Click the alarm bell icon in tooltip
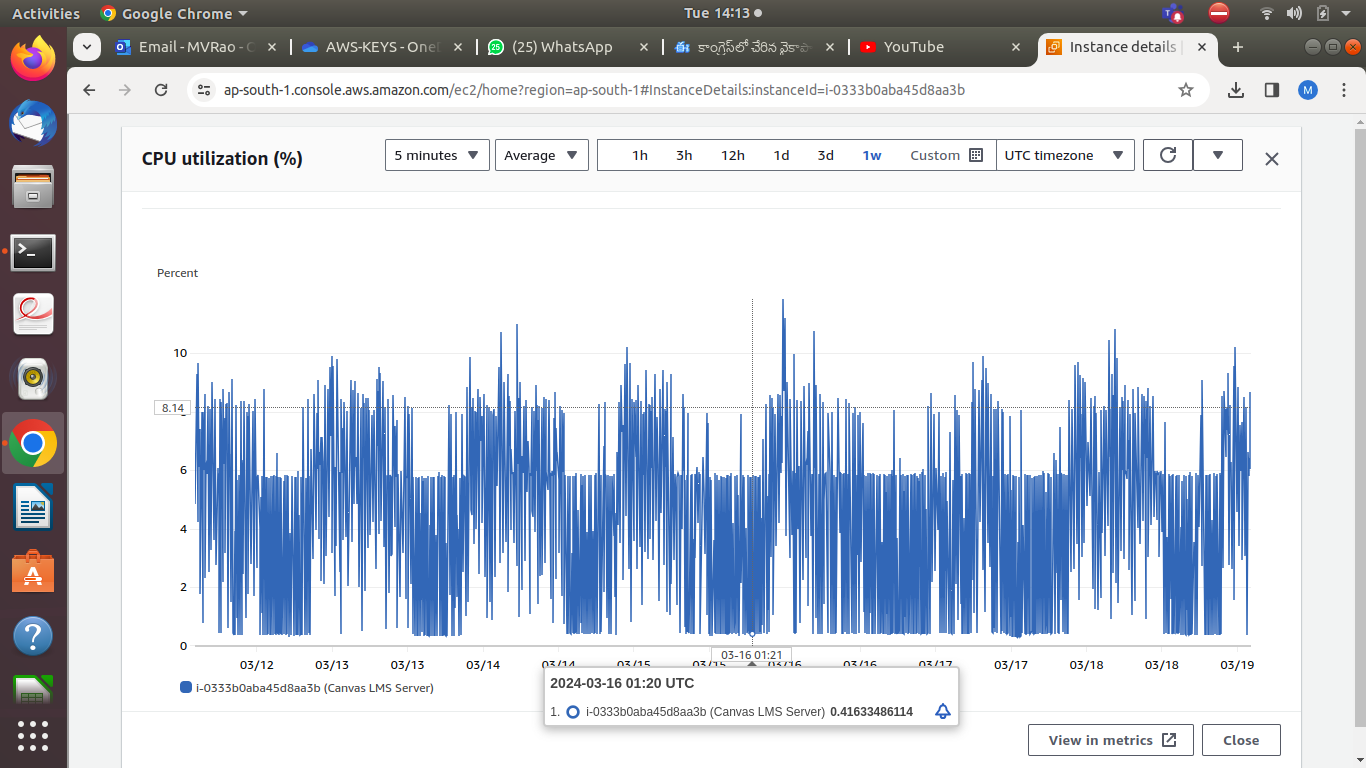1366x768 pixels. (x=942, y=712)
